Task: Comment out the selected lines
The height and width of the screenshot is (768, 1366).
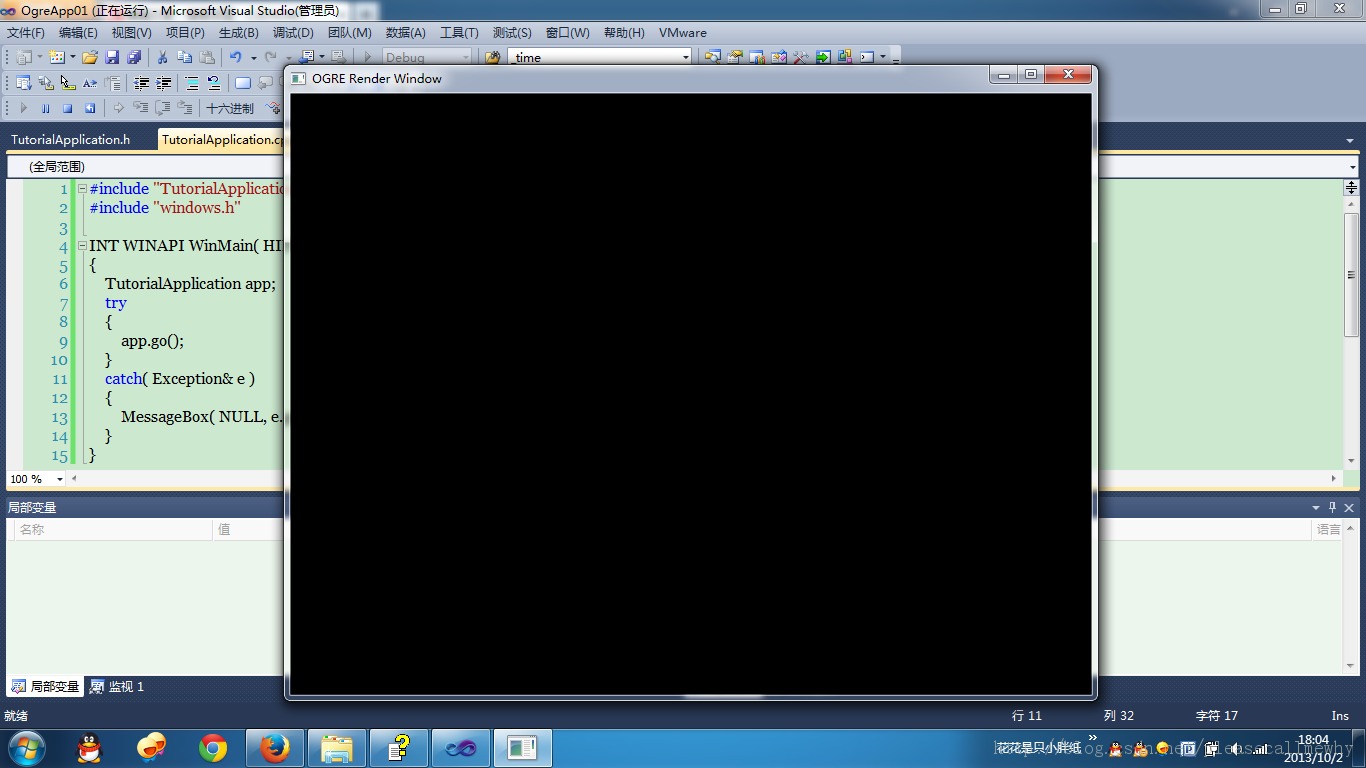Action: pos(192,83)
